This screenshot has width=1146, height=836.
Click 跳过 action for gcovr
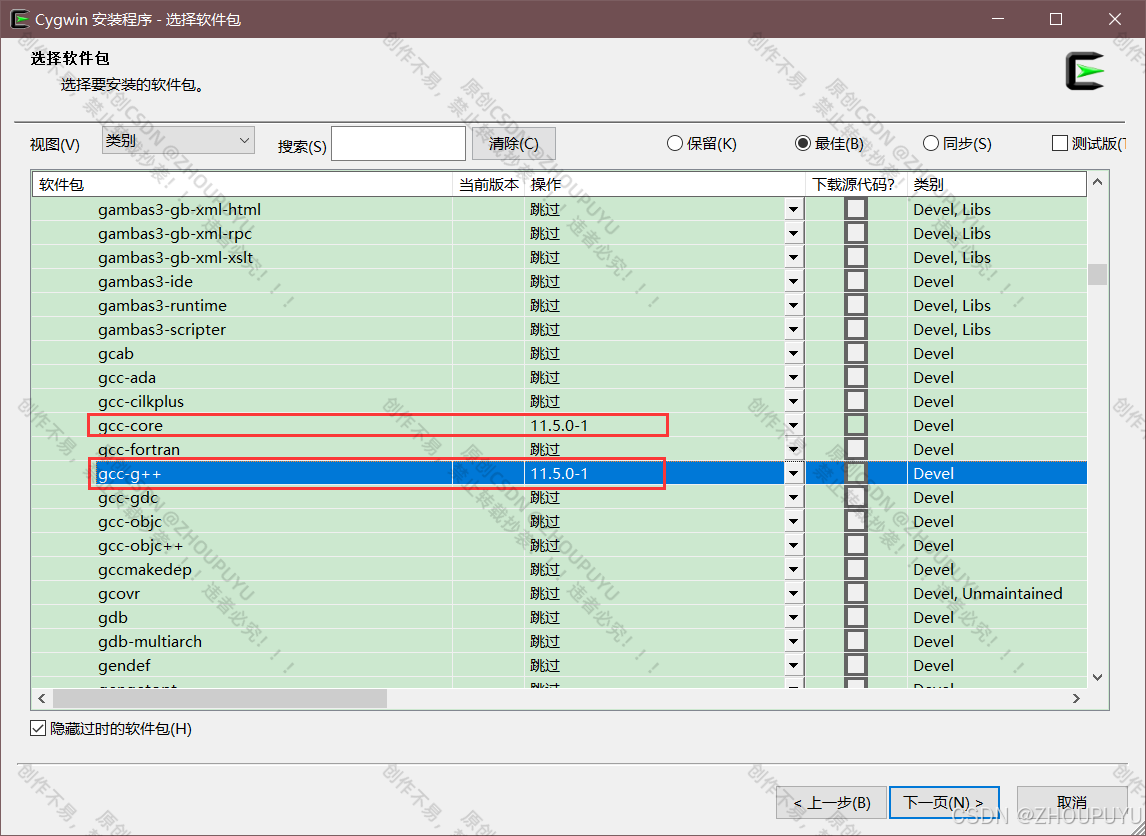click(545, 593)
